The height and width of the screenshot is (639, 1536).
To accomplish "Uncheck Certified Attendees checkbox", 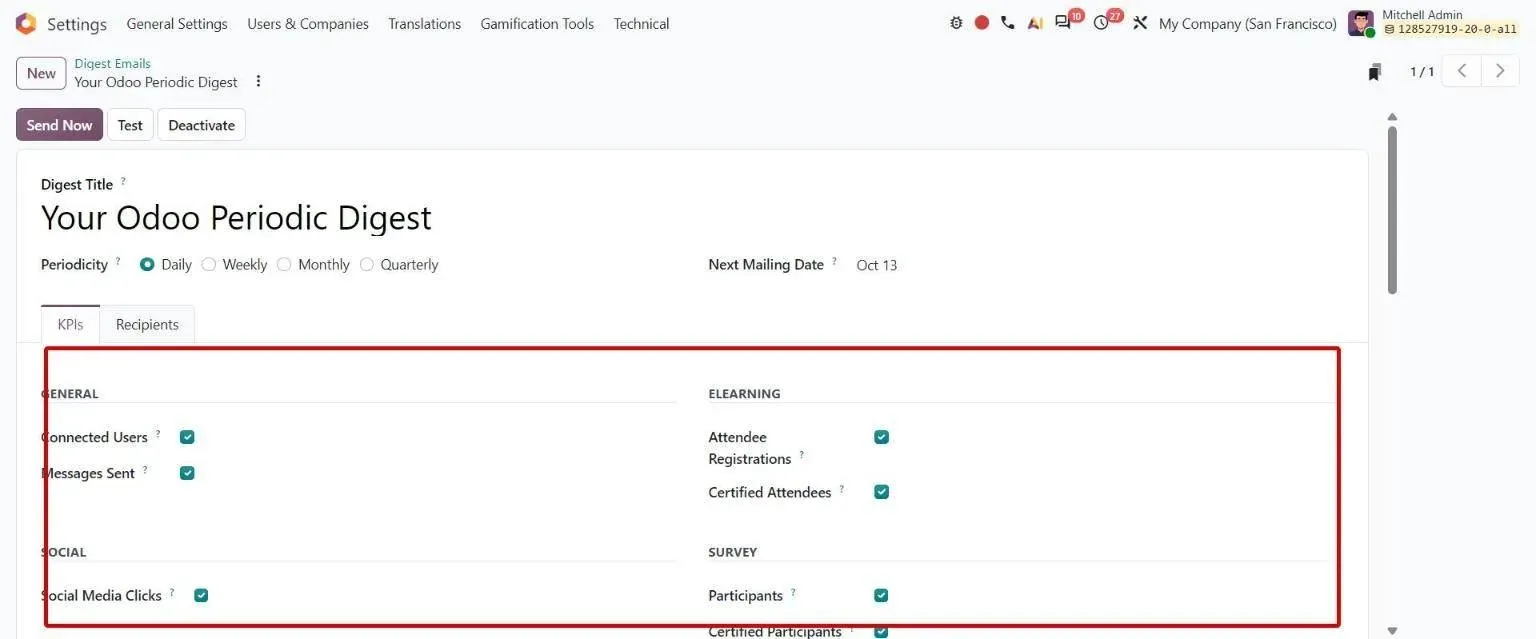I will pyautogui.click(x=881, y=492).
